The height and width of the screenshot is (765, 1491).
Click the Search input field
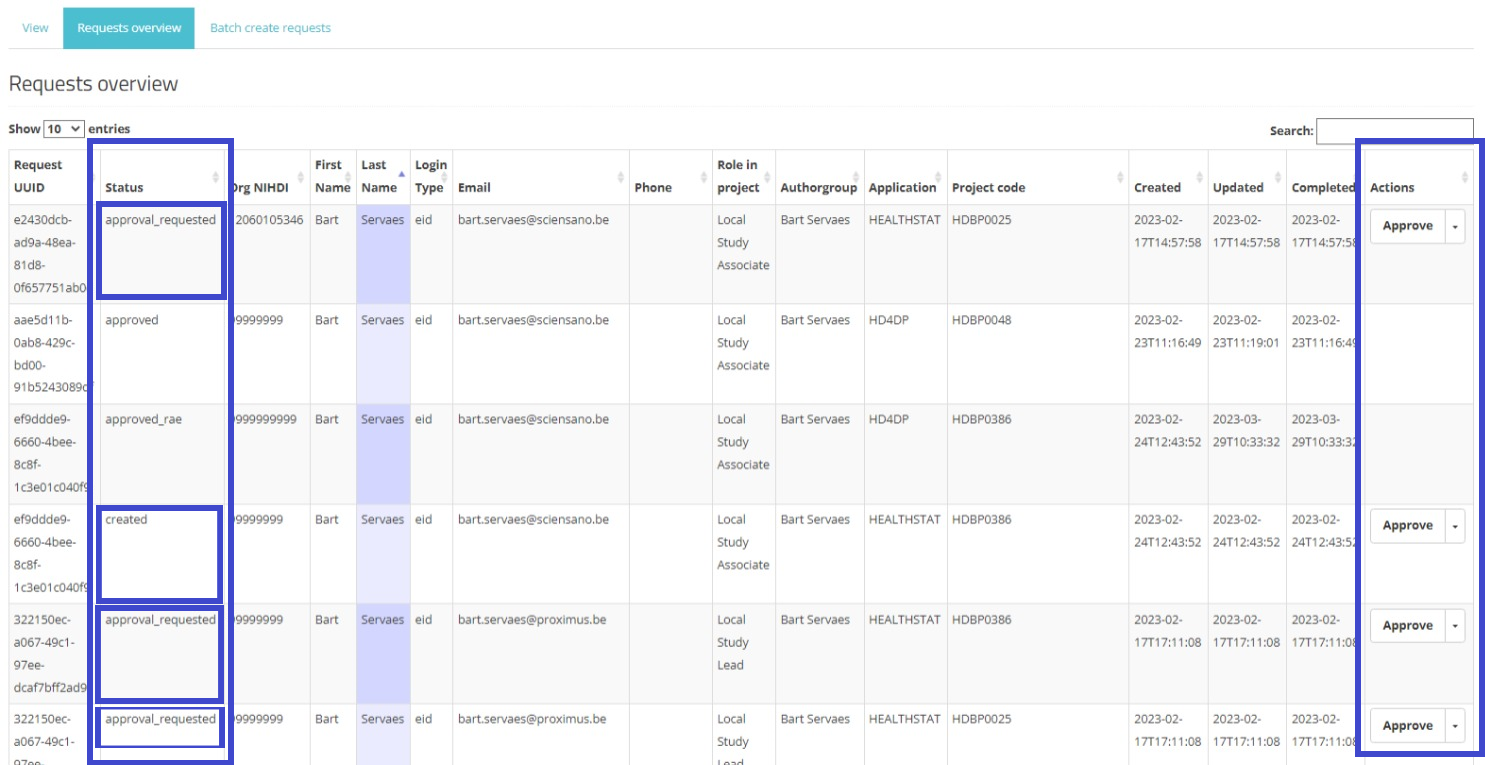(1394, 131)
